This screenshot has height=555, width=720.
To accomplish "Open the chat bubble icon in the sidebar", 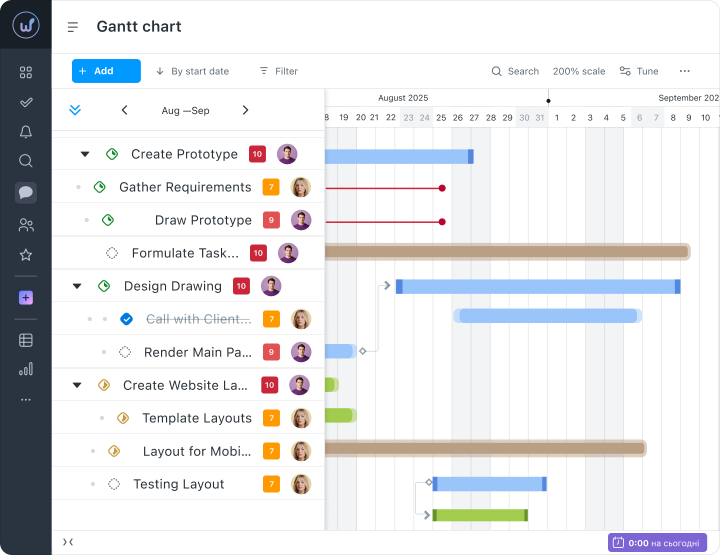I will 26,192.
